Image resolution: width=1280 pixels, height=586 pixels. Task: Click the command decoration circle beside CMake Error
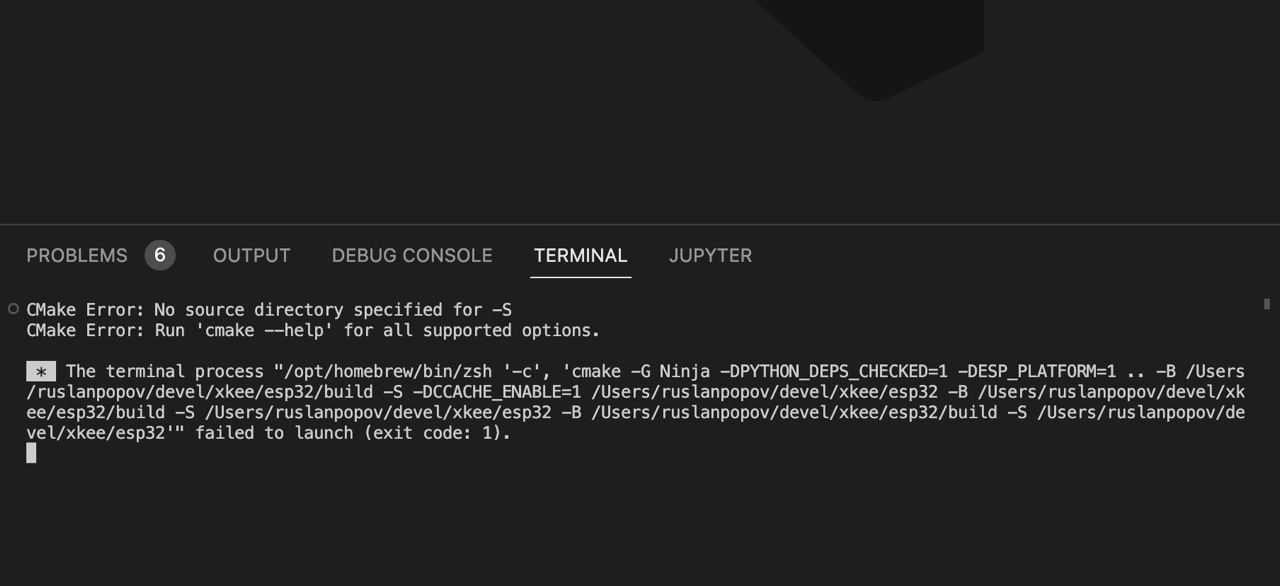(x=13, y=309)
